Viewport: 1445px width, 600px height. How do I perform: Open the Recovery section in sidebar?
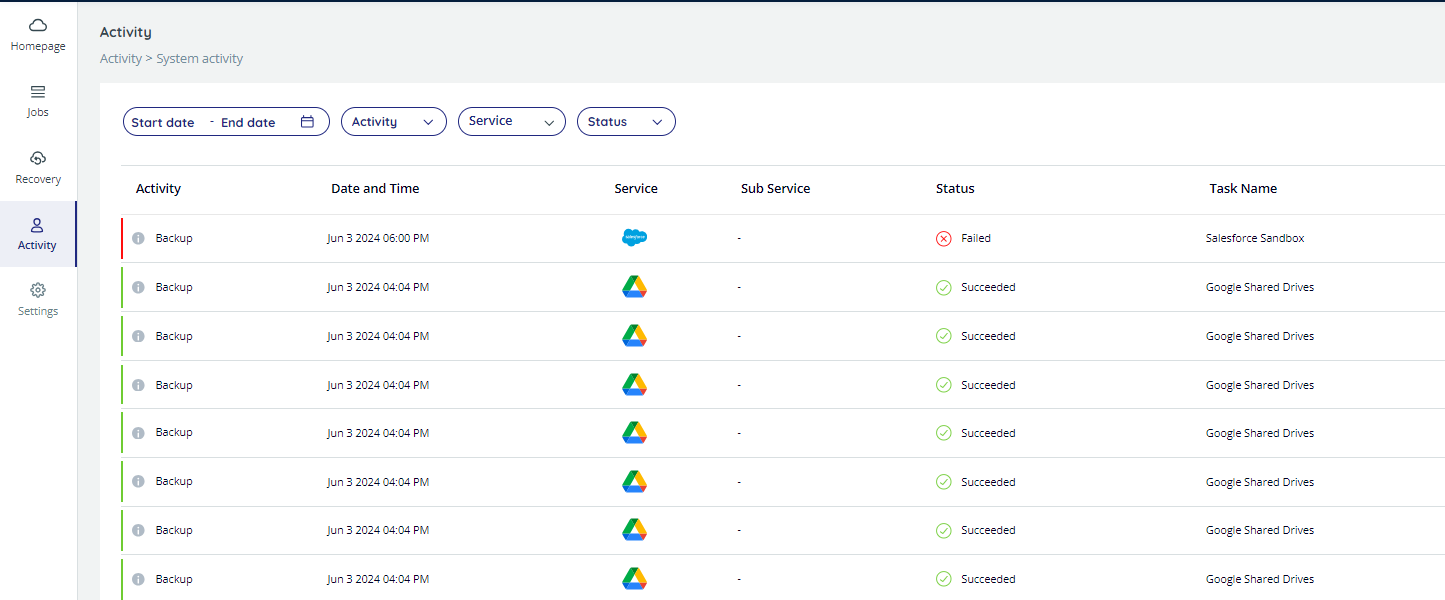click(38, 167)
